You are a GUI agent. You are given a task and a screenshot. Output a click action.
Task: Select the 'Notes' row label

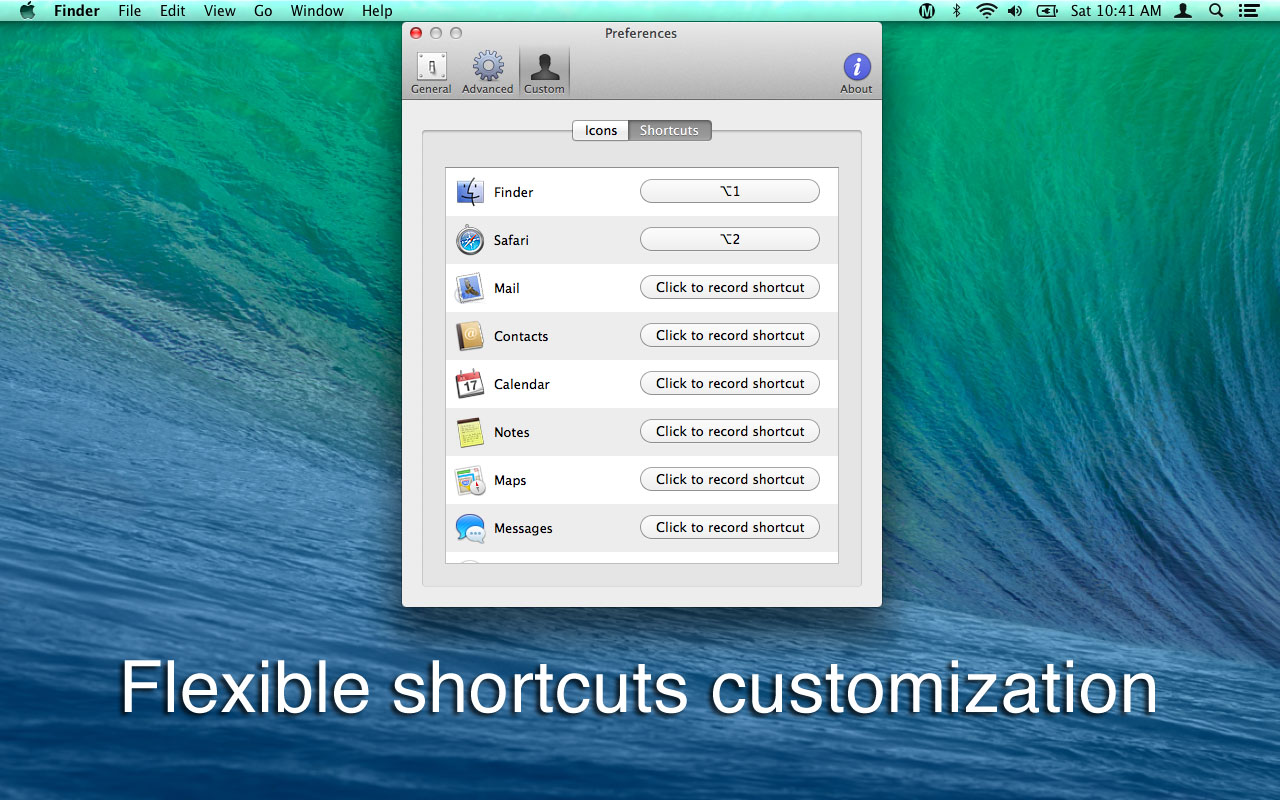pyautogui.click(x=512, y=432)
